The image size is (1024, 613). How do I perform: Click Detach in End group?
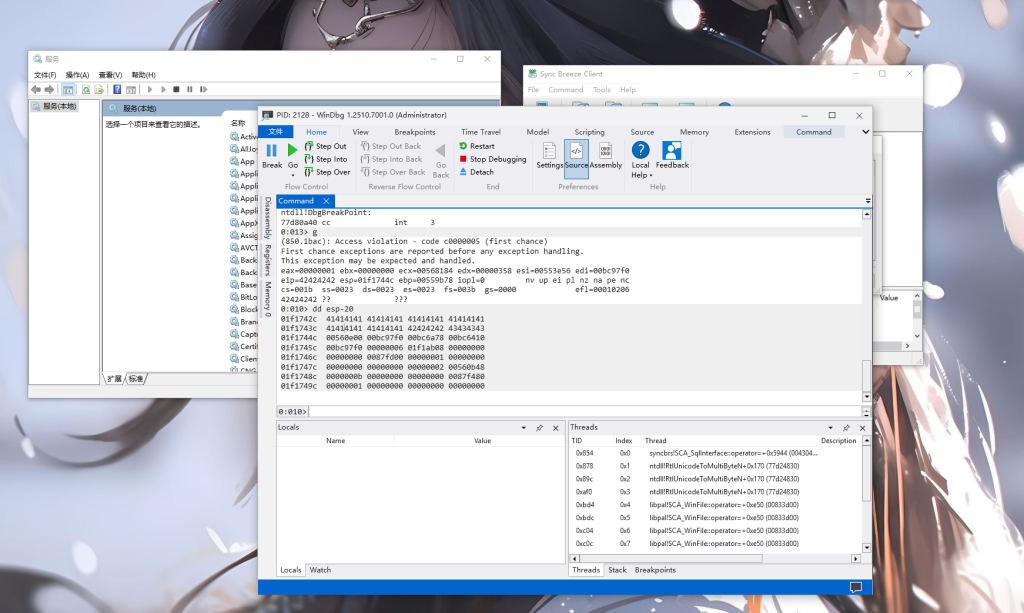(x=476, y=172)
